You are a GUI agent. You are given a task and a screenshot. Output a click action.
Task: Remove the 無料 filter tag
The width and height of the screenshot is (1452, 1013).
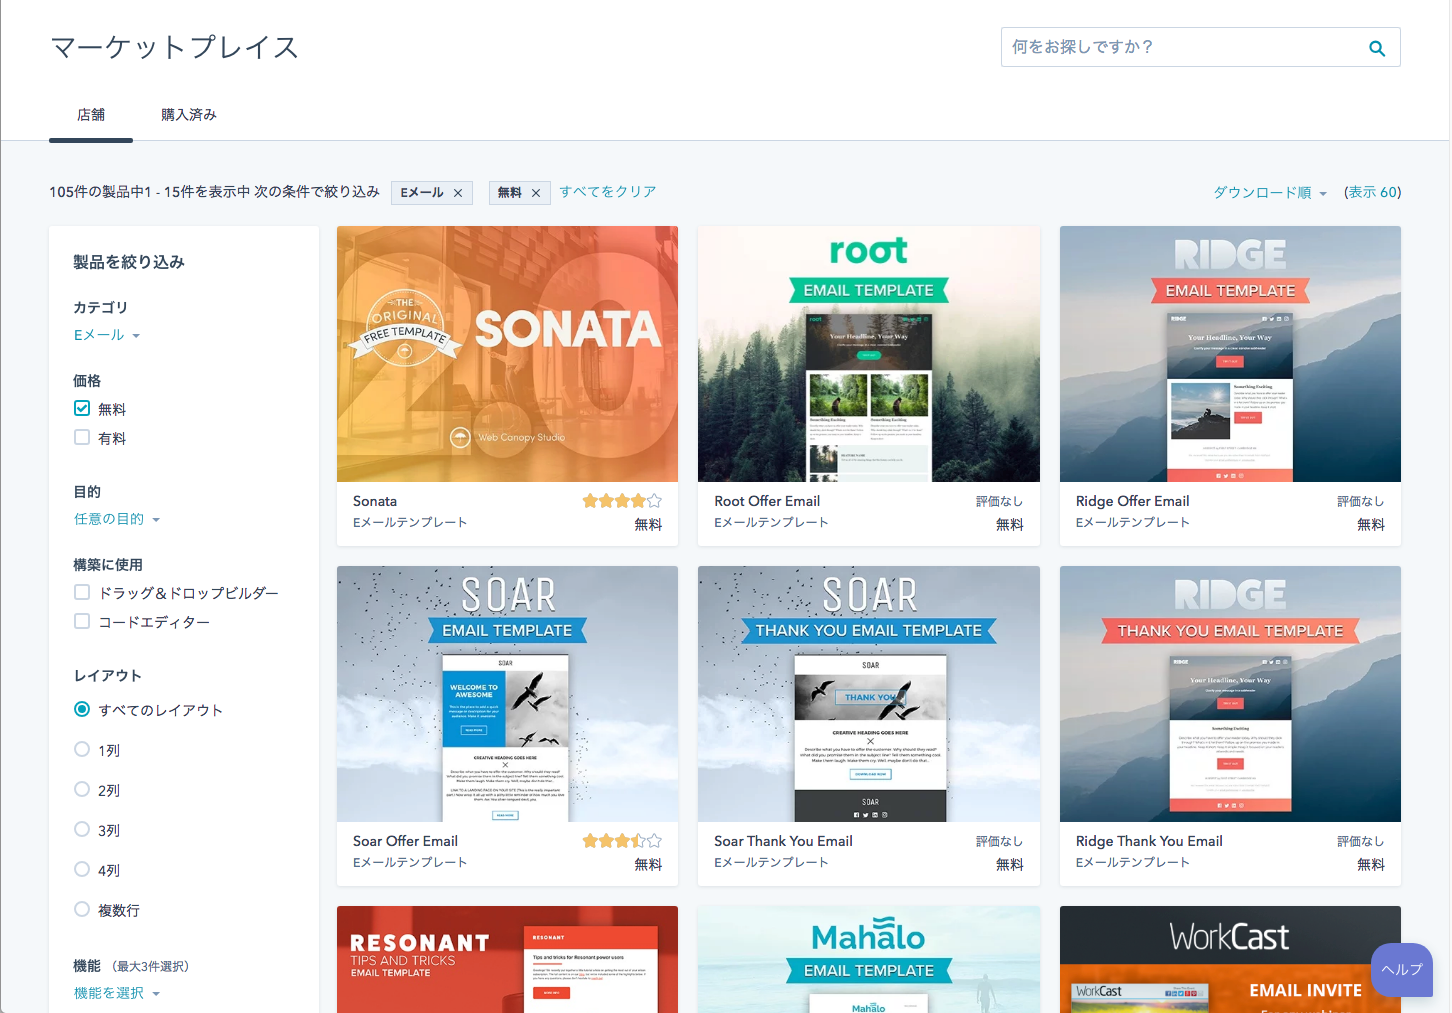tap(535, 193)
